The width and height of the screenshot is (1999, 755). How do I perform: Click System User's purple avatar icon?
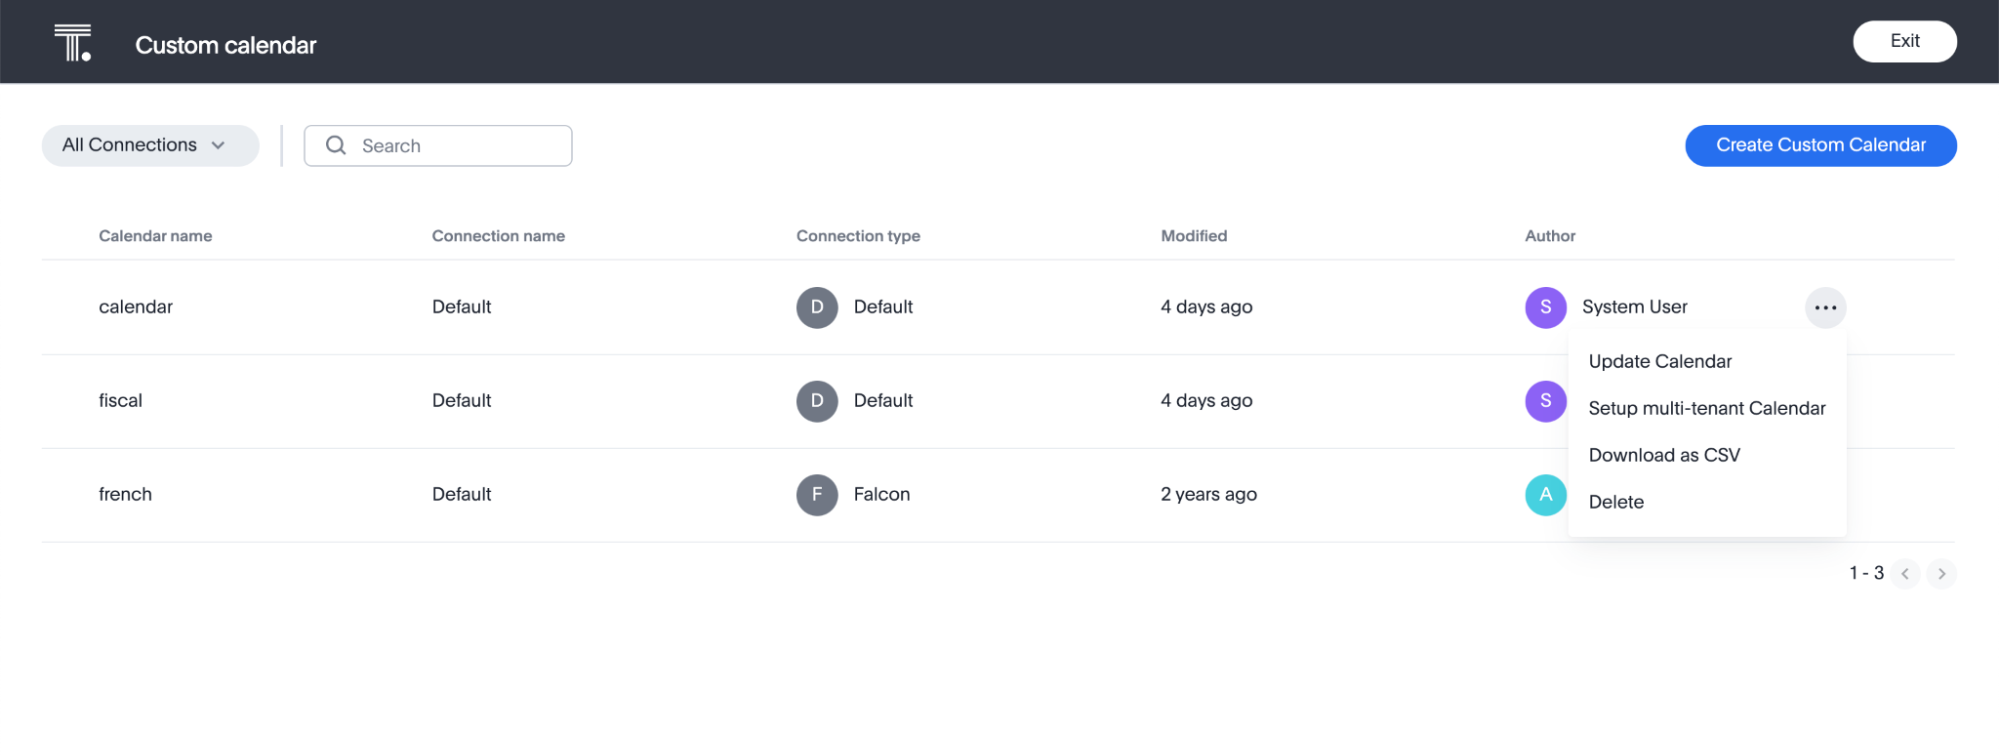point(1545,307)
